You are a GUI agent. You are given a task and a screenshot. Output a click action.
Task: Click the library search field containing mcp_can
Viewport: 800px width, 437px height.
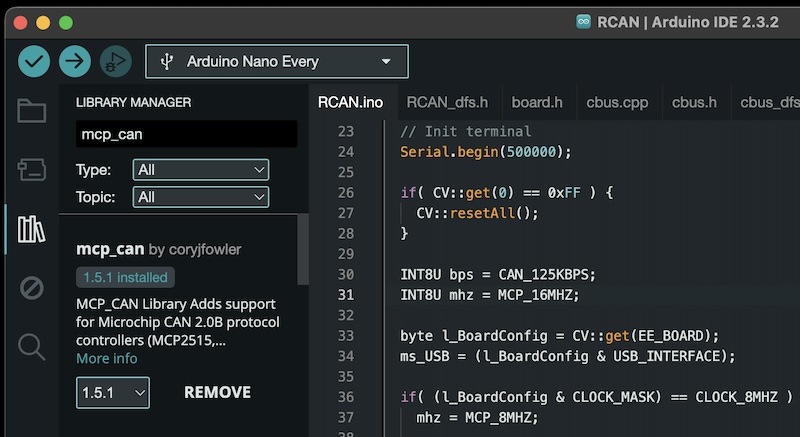[186, 134]
